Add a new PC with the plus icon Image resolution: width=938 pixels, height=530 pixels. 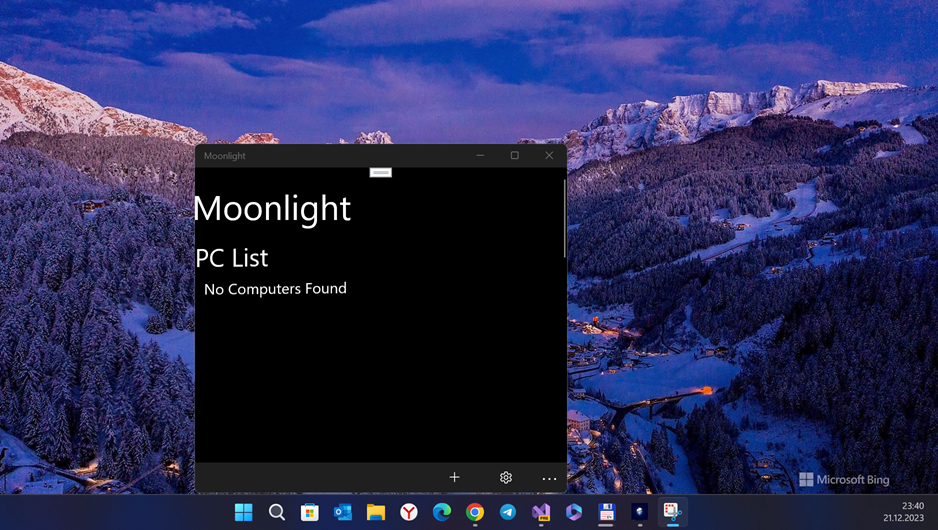click(x=455, y=477)
